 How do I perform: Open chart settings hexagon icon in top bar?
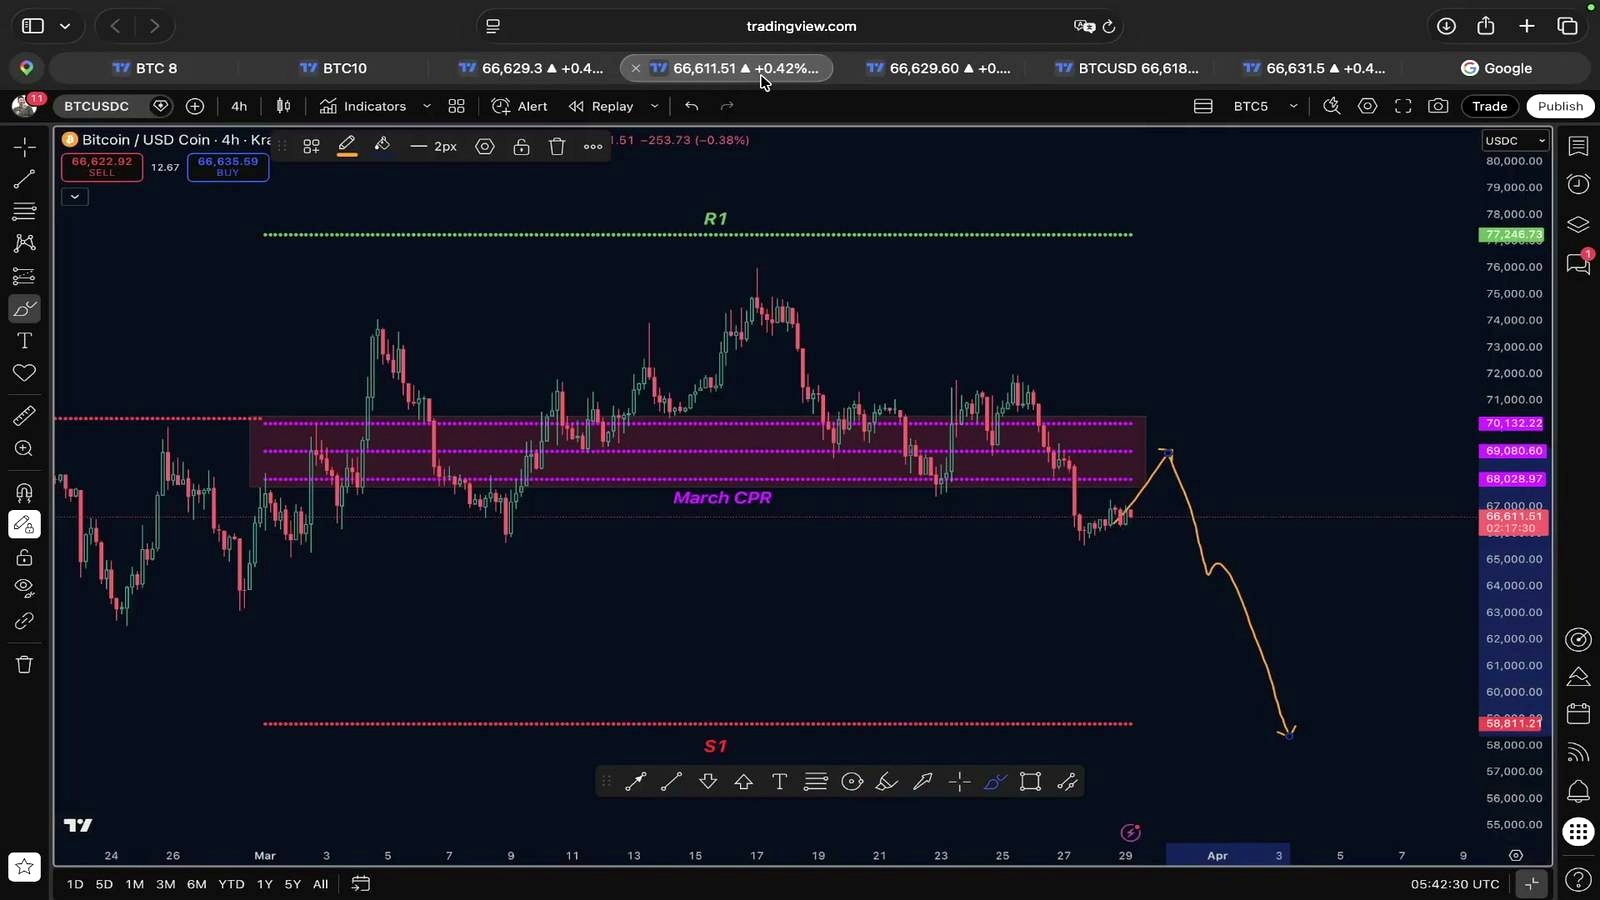pos(1367,106)
